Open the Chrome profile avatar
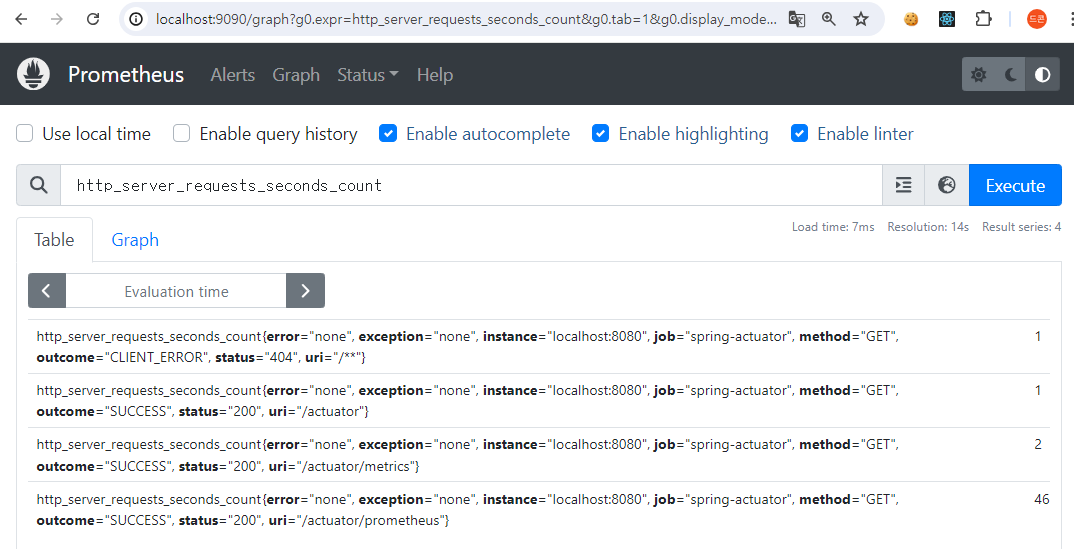This screenshot has height=549, width=1074. (x=1037, y=19)
